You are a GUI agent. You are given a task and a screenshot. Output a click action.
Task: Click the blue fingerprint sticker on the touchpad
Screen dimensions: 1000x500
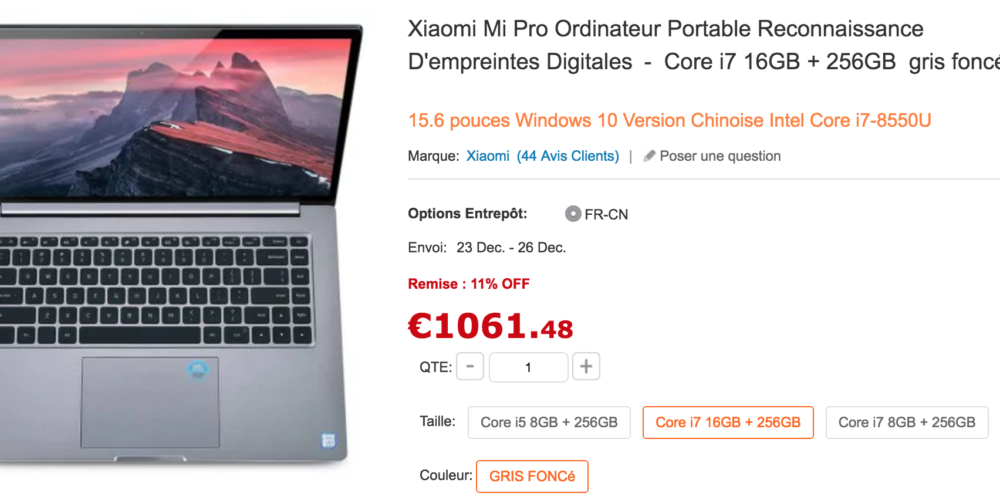(198, 370)
